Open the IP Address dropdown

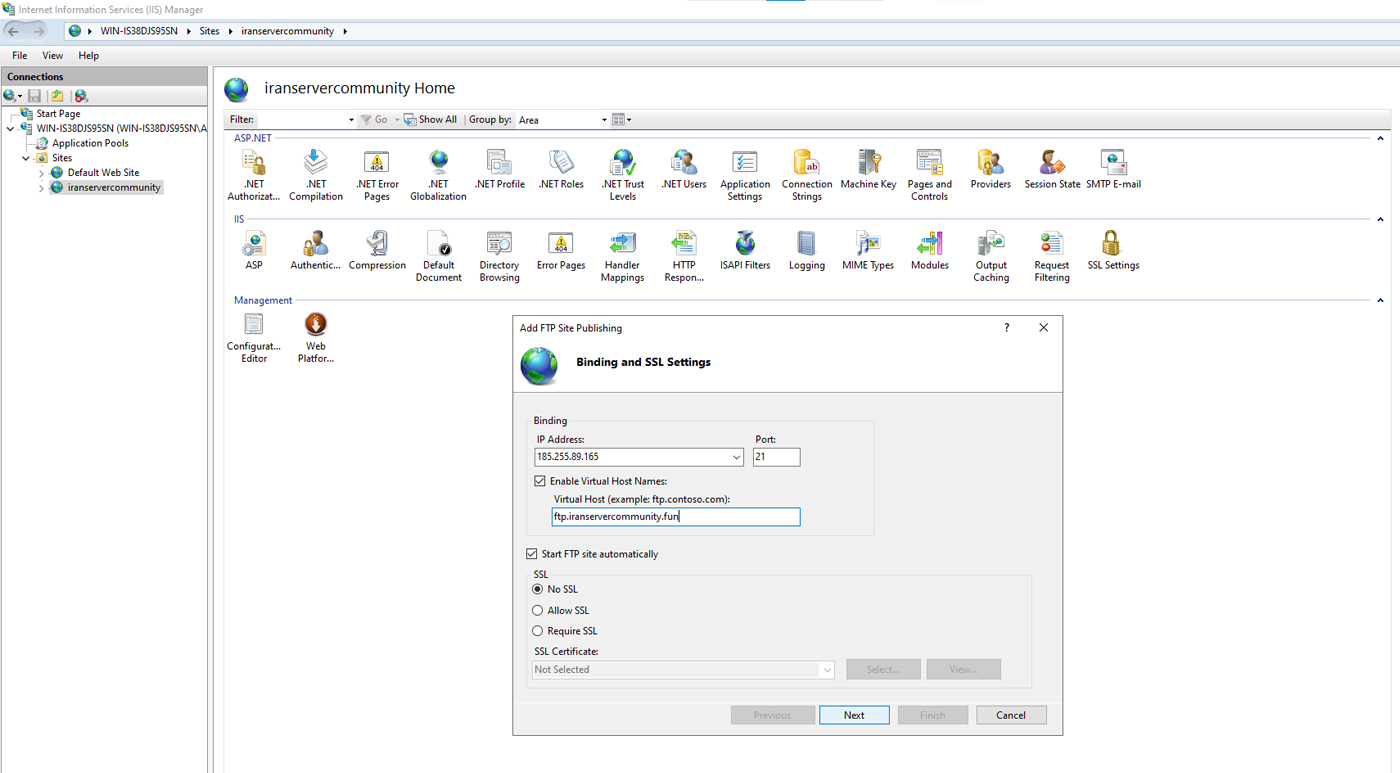point(737,456)
